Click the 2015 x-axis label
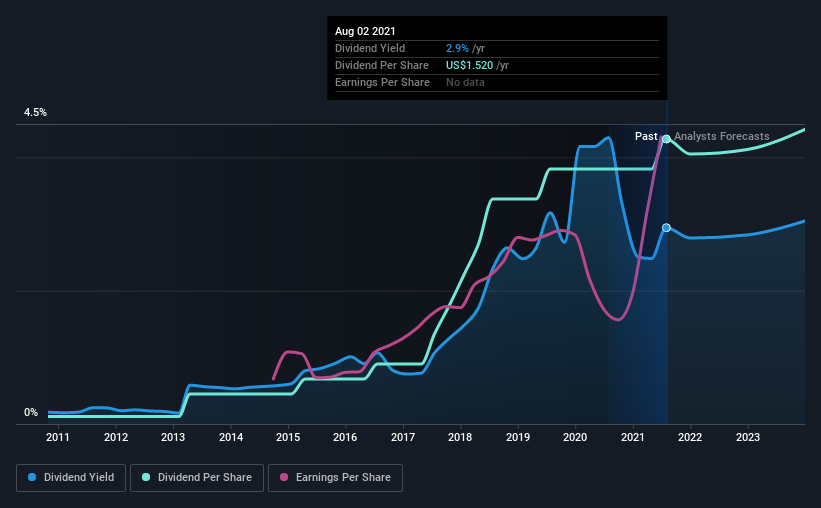821x508 pixels. [288, 437]
